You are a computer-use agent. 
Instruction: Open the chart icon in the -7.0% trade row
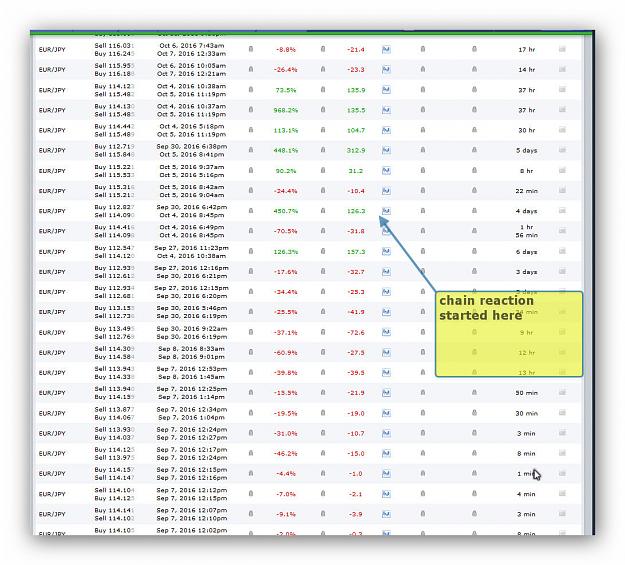pyautogui.click(x=386, y=494)
